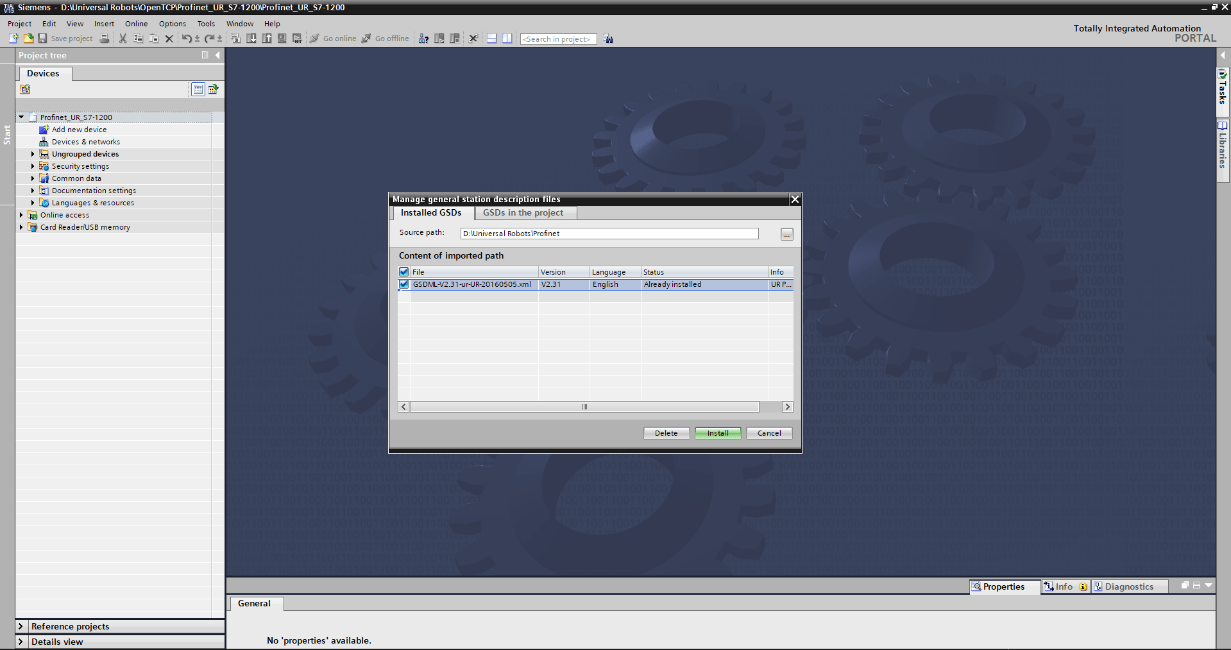Click the Version column header
The image size is (1231, 650).
(564, 272)
